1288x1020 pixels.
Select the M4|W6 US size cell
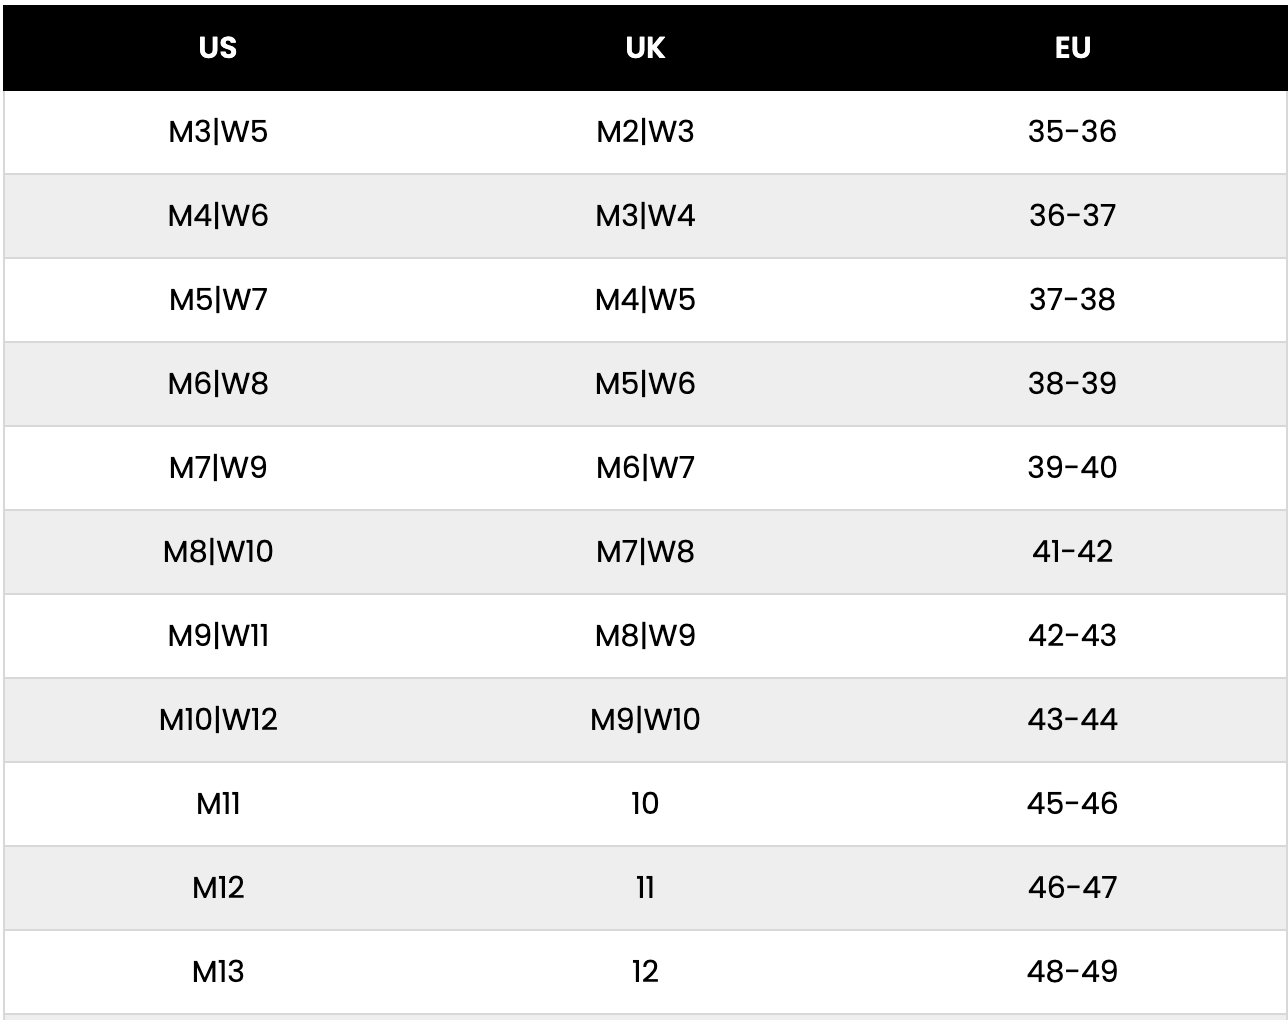[x=218, y=216]
